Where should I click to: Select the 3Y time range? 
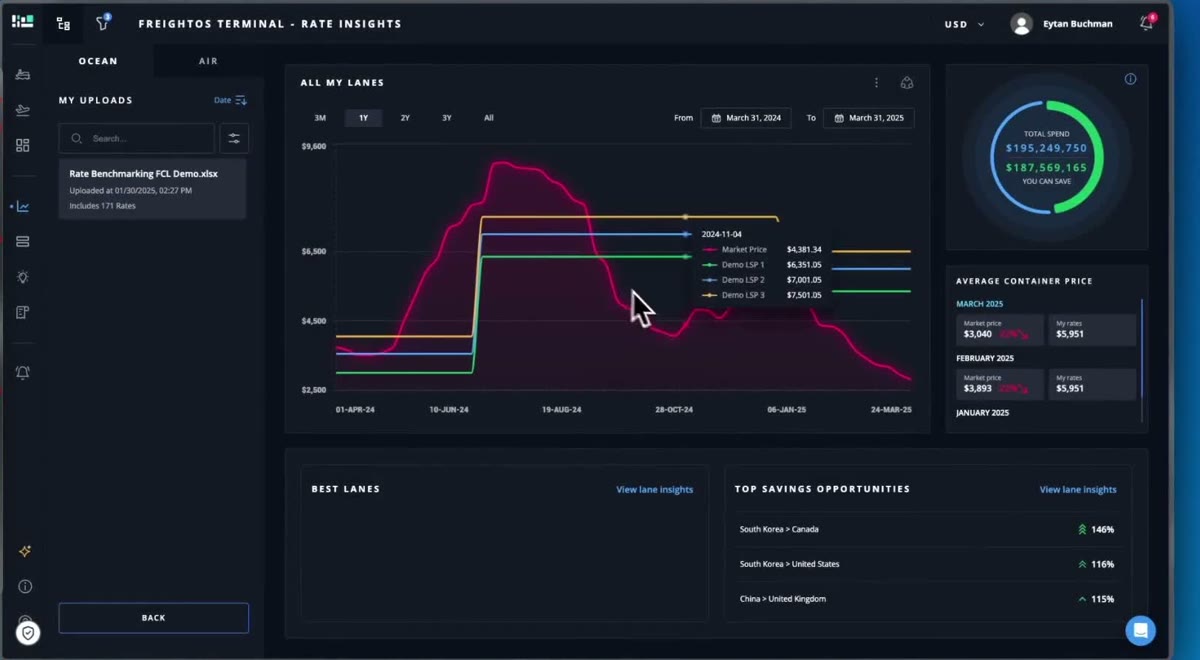pos(447,118)
